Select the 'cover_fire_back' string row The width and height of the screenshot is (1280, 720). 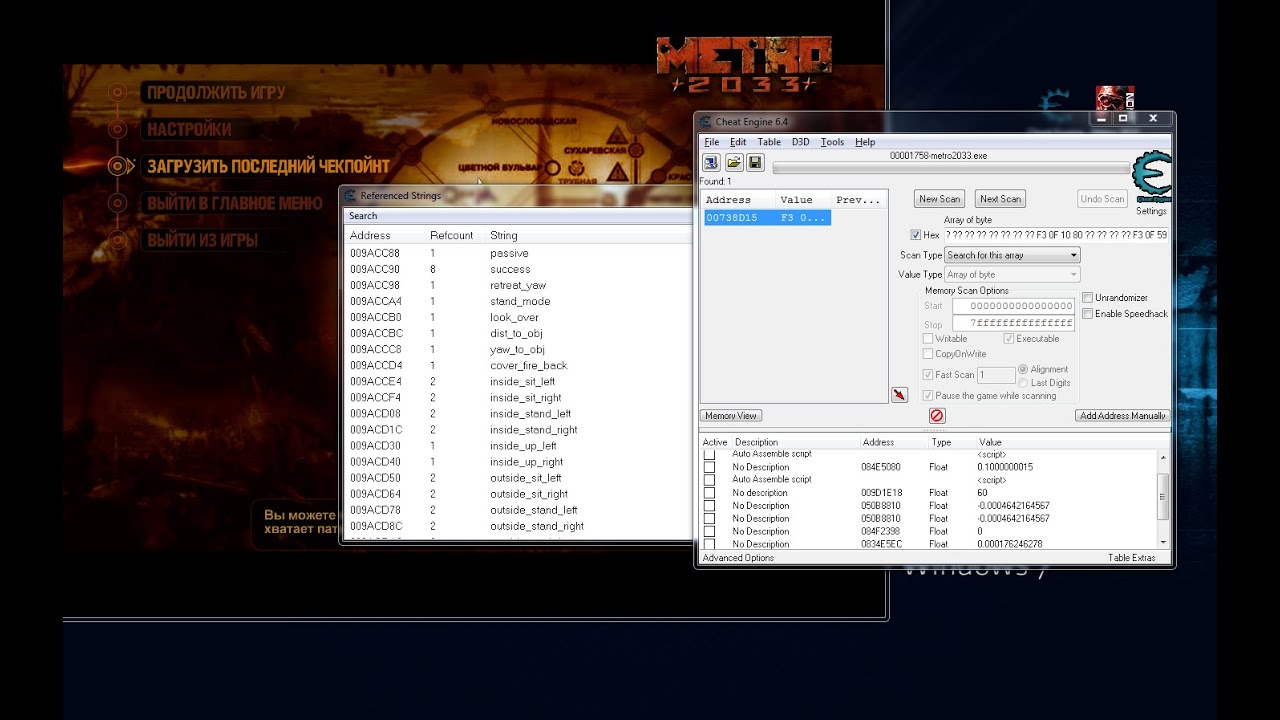(x=518, y=365)
